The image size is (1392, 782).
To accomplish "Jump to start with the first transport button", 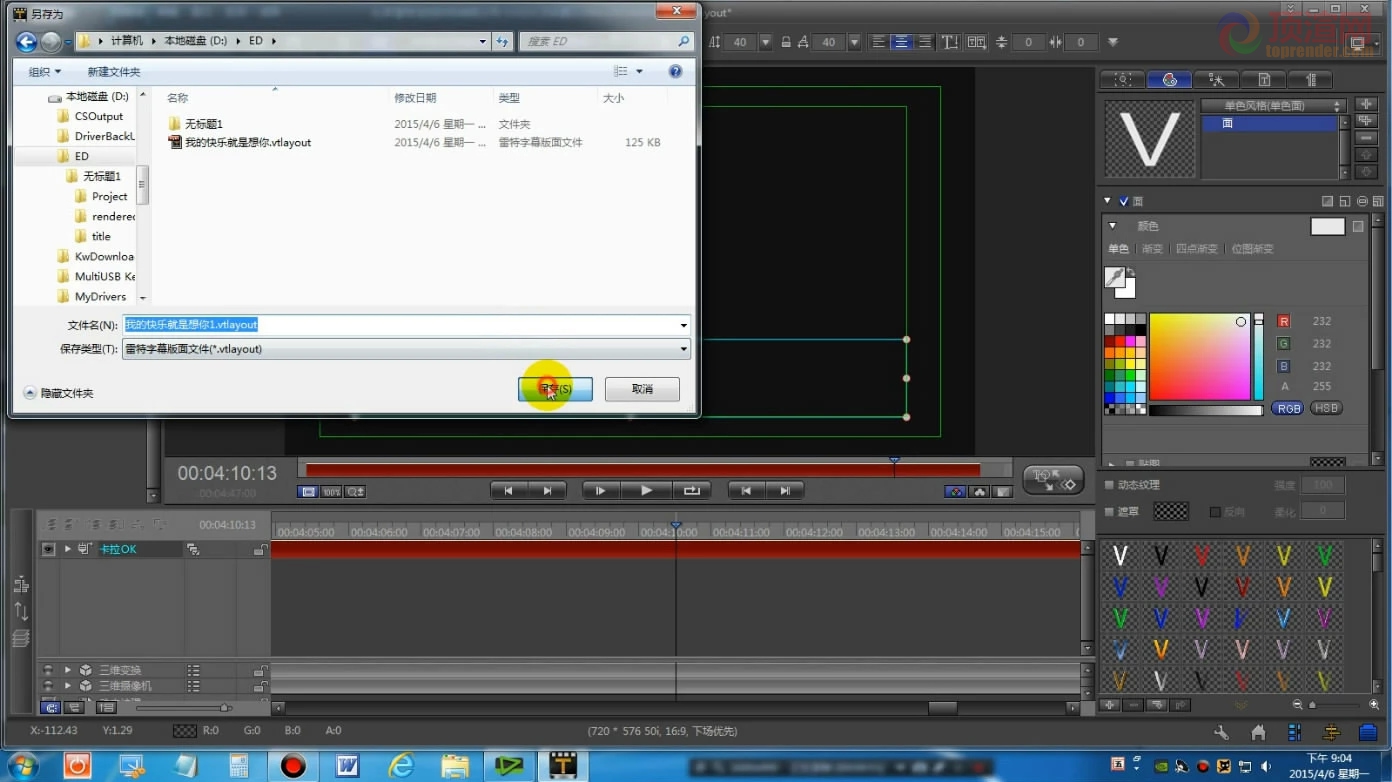I will click(x=509, y=491).
